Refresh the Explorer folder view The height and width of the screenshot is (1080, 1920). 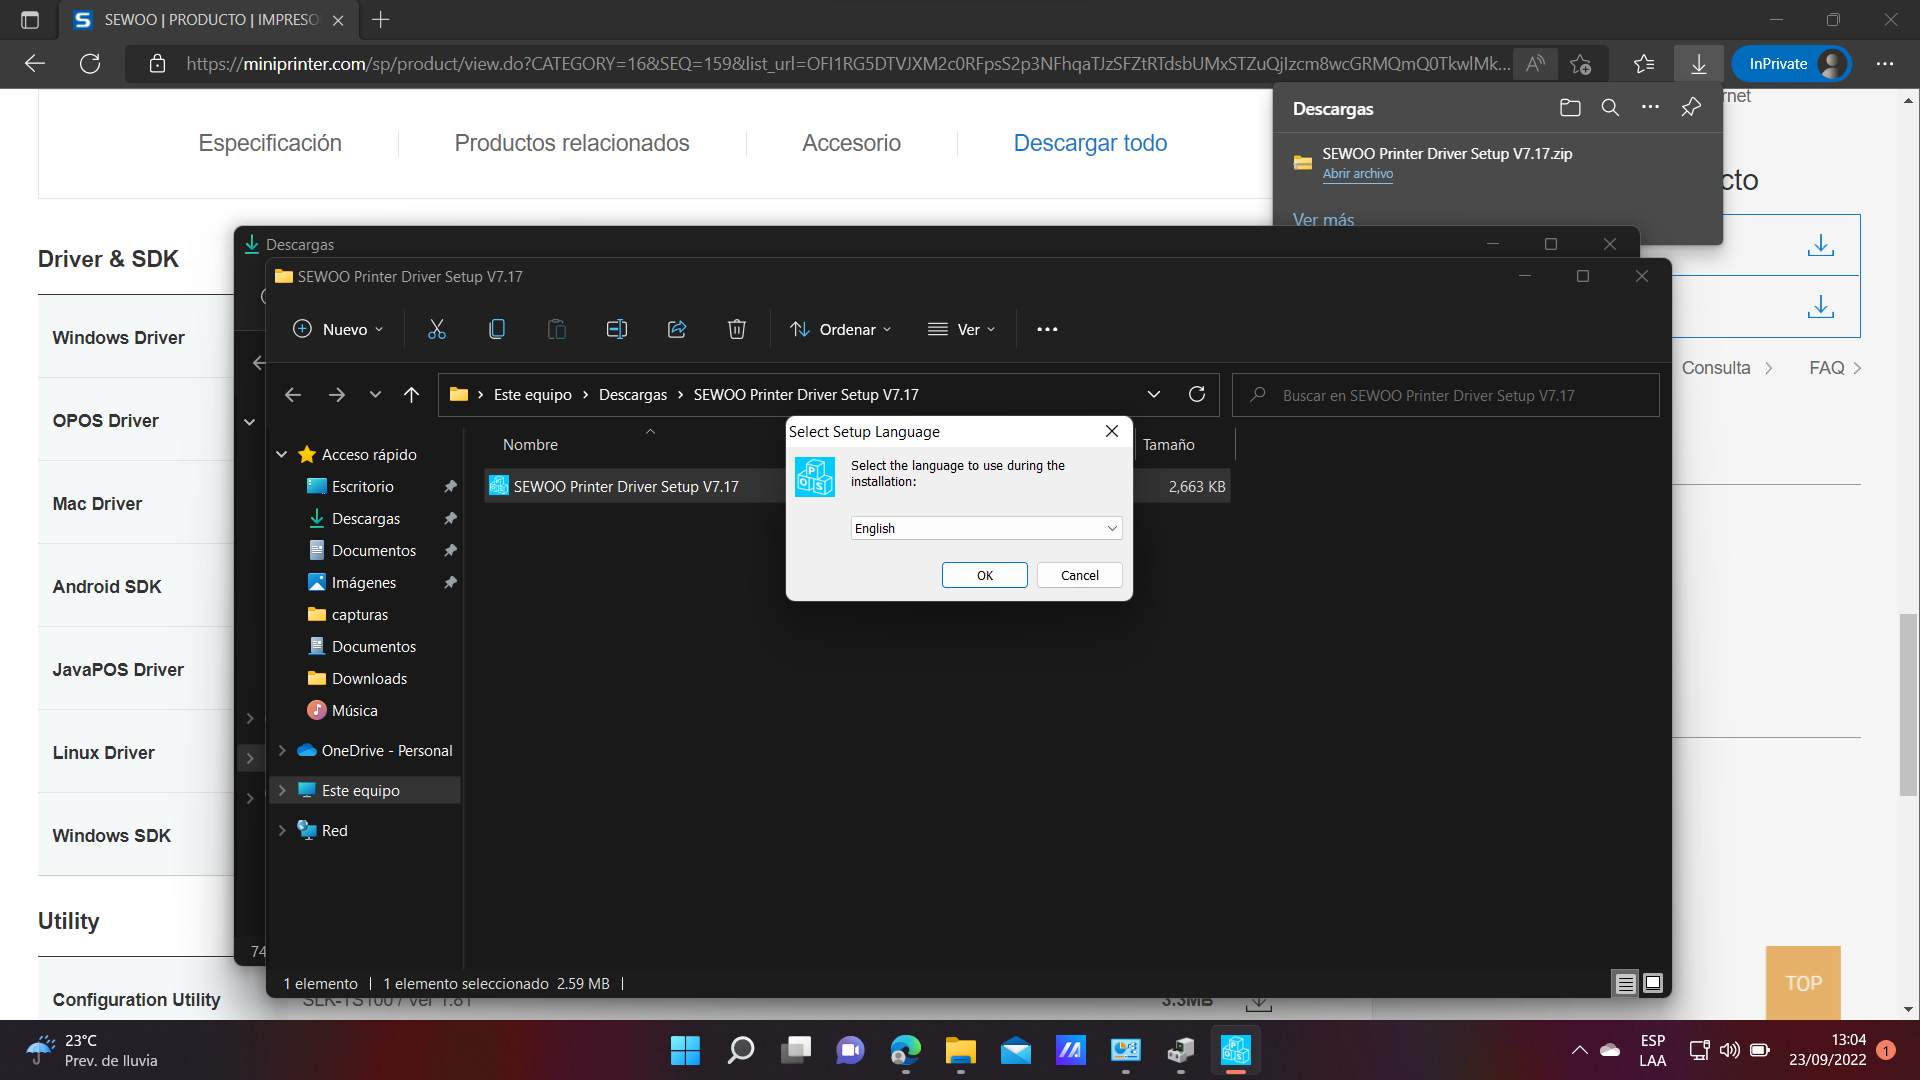[1196, 394]
